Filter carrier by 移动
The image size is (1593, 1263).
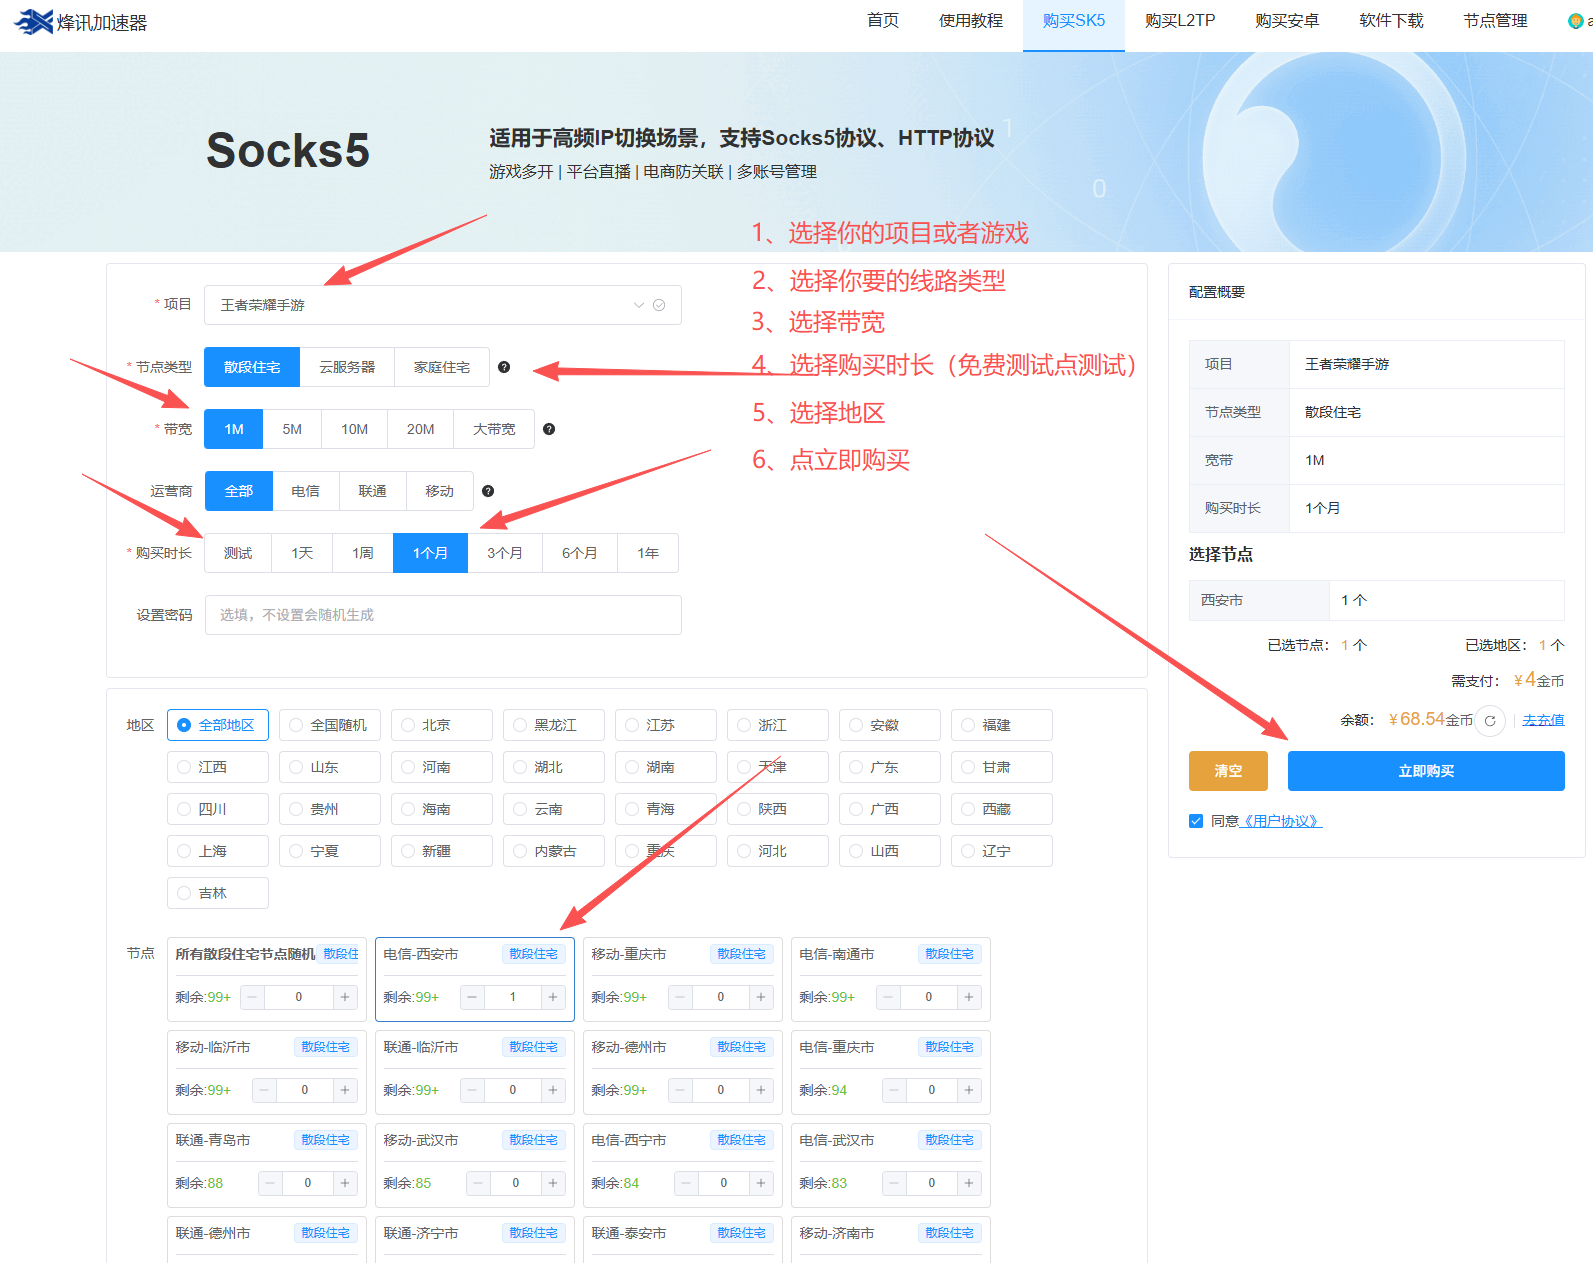(x=439, y=491)
